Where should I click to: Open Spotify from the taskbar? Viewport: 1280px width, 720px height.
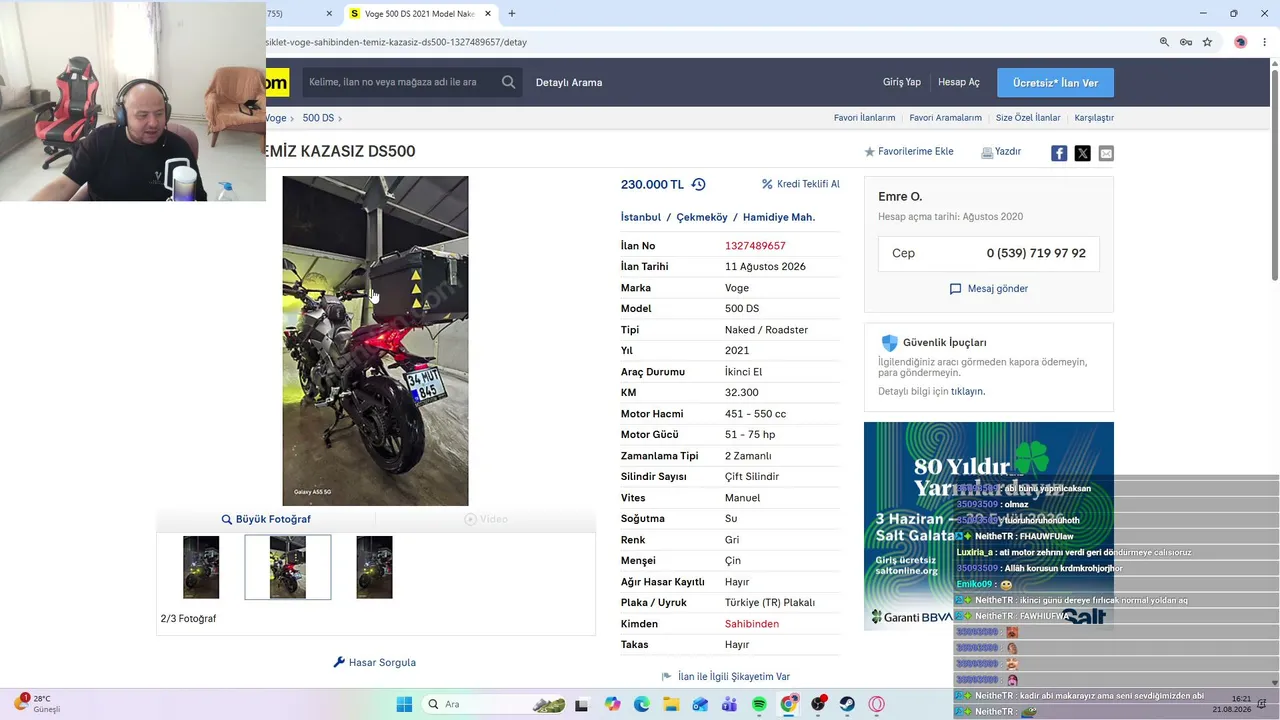tap(759, 704)
